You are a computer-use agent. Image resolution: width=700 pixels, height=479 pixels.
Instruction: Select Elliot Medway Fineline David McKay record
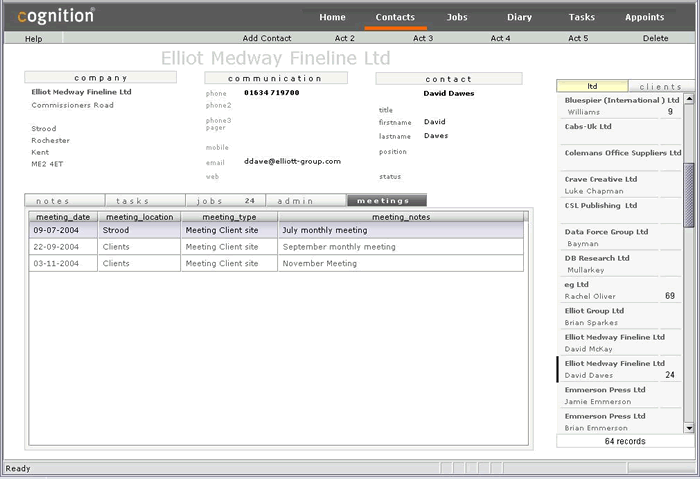[621, 343]
